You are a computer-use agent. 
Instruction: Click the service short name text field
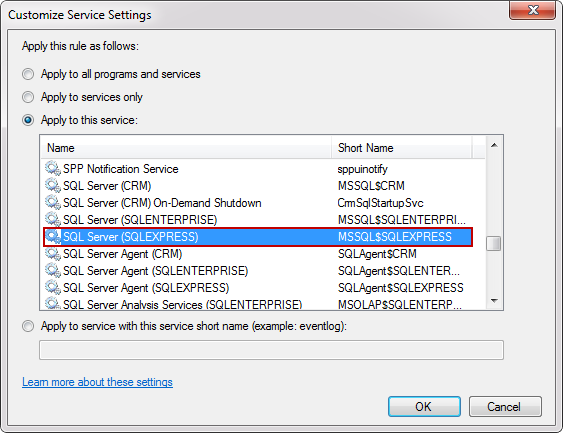[x=271, y=350]
